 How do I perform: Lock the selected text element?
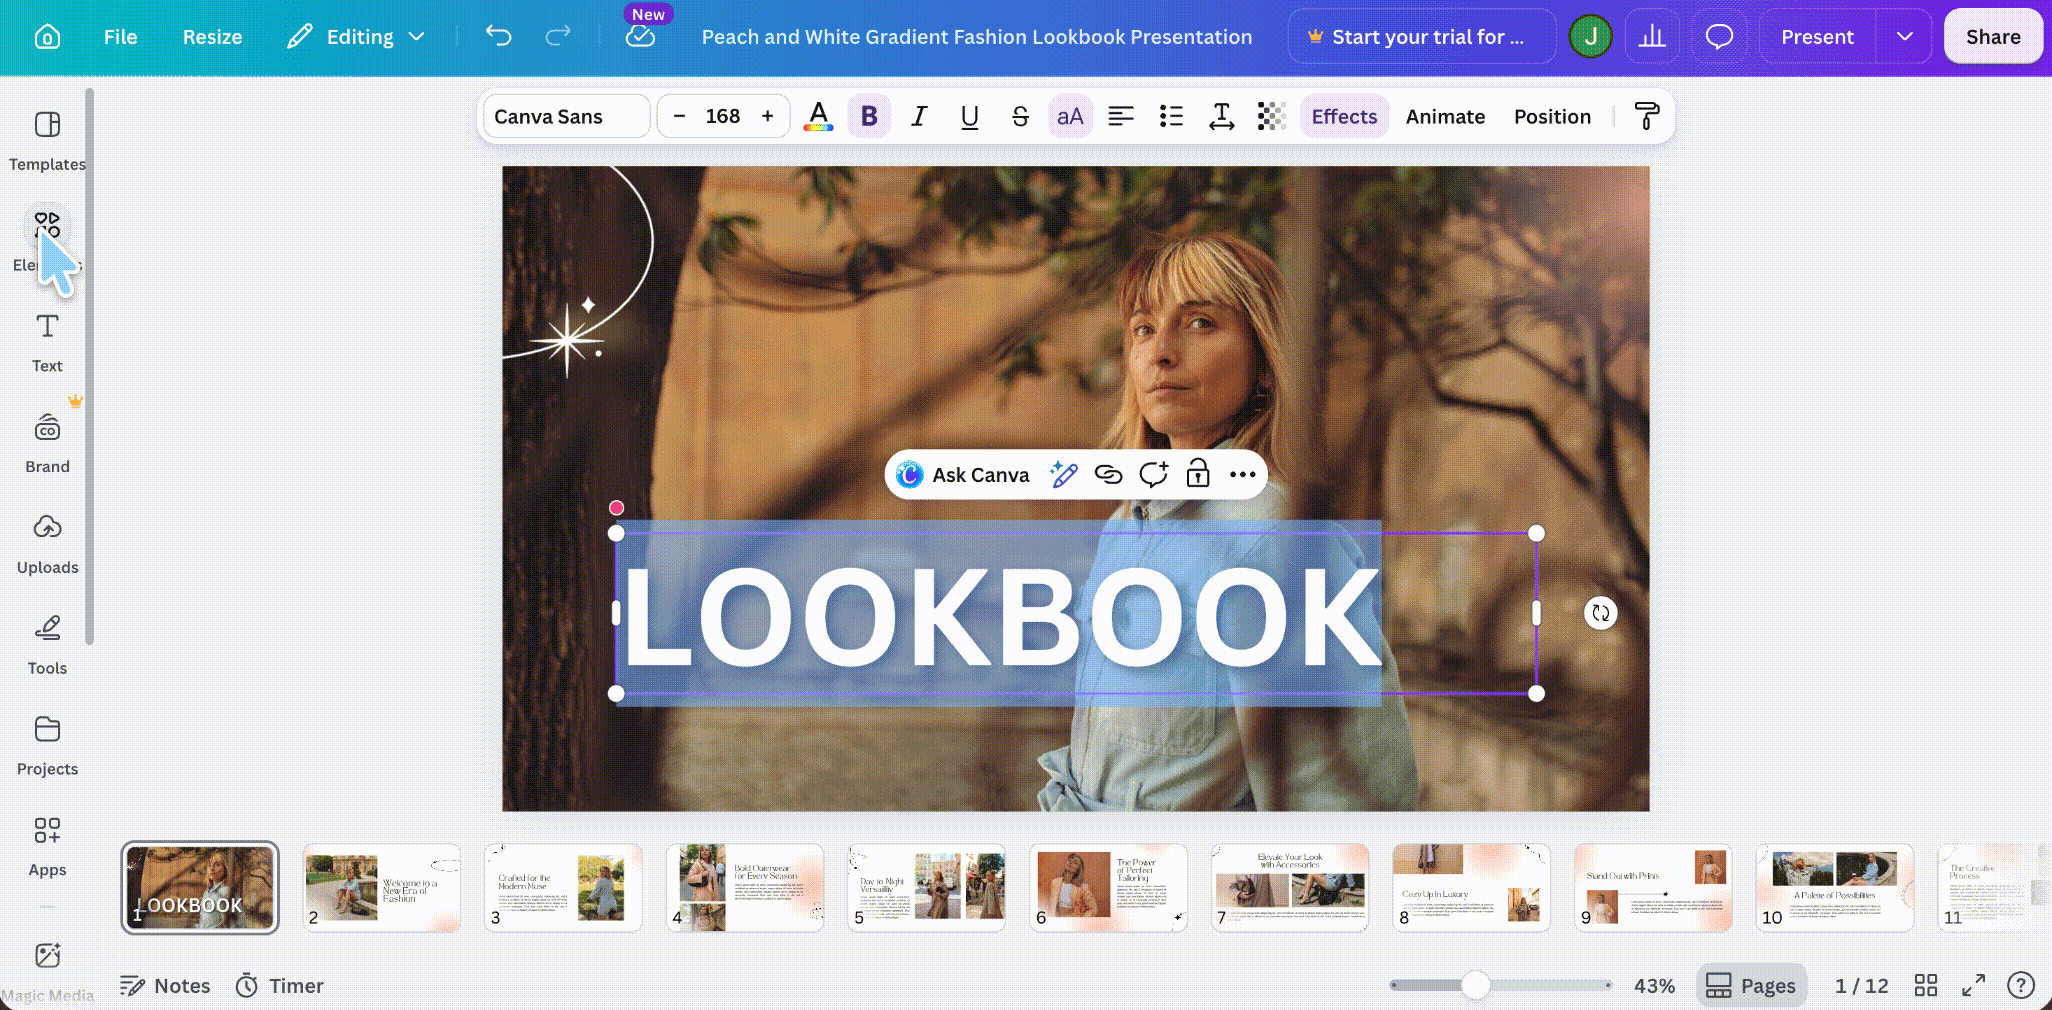pos(1198,475)
